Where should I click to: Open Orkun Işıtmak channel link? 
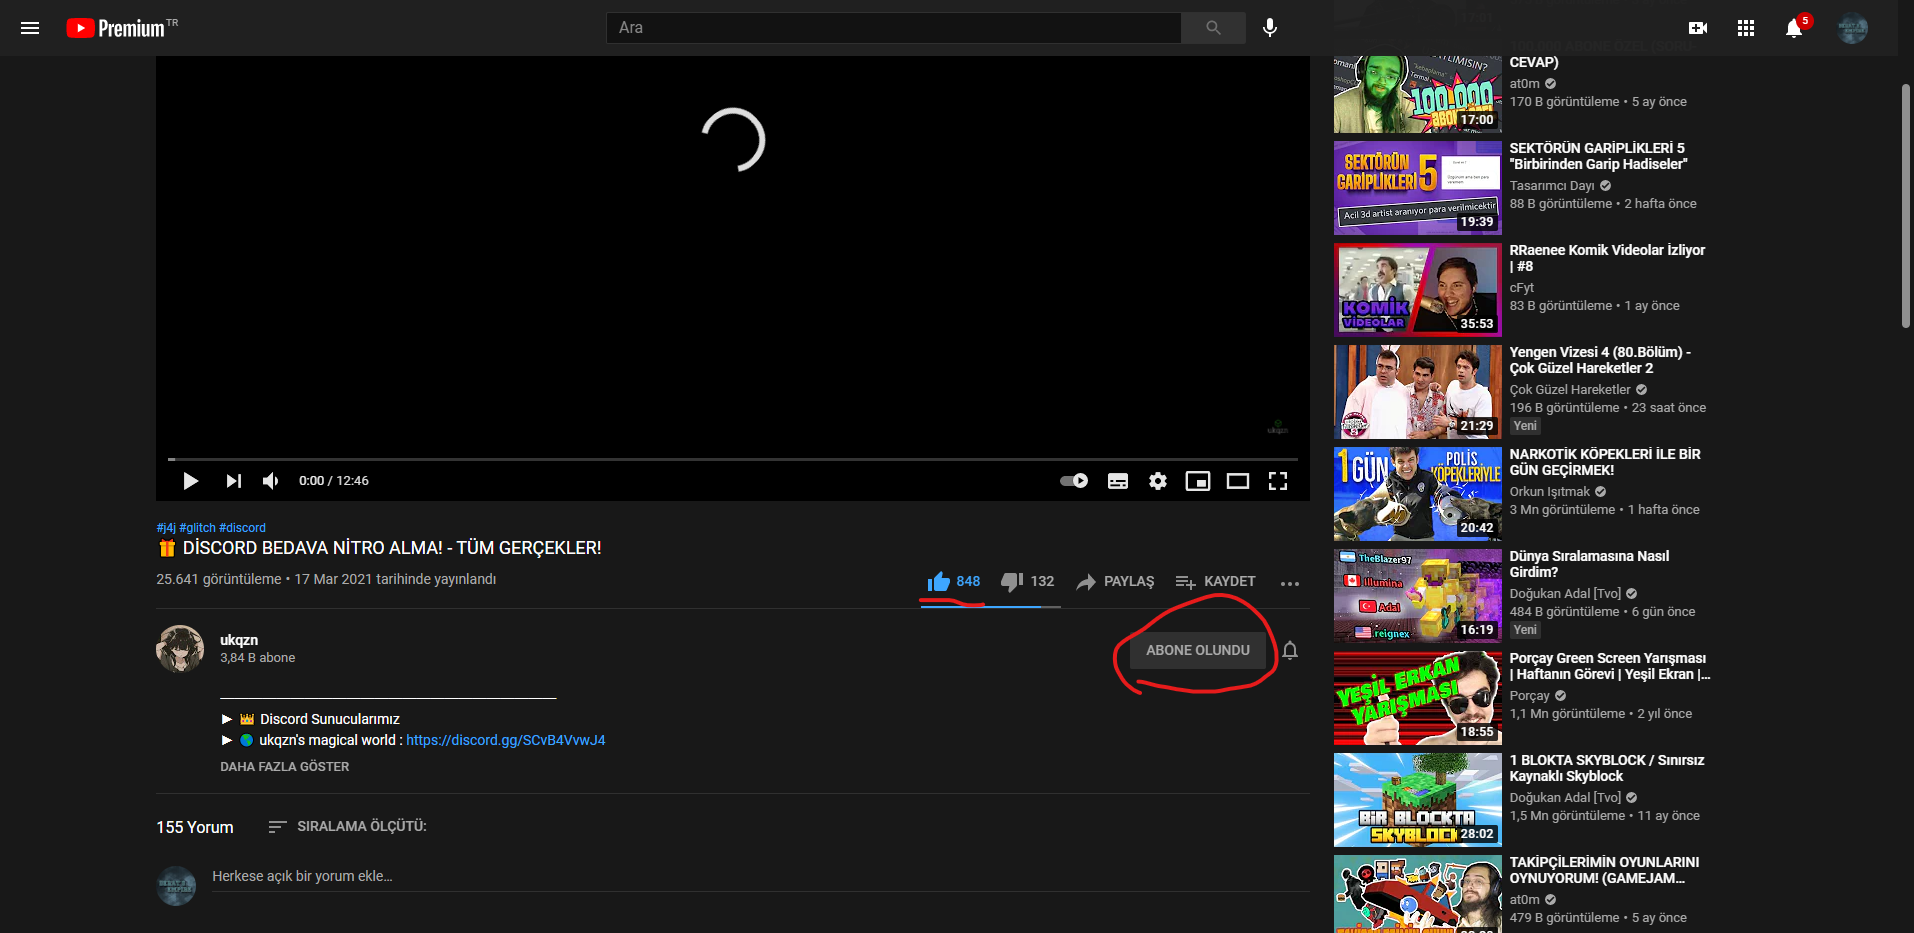pyautogui.click(x=1550, y=492)
